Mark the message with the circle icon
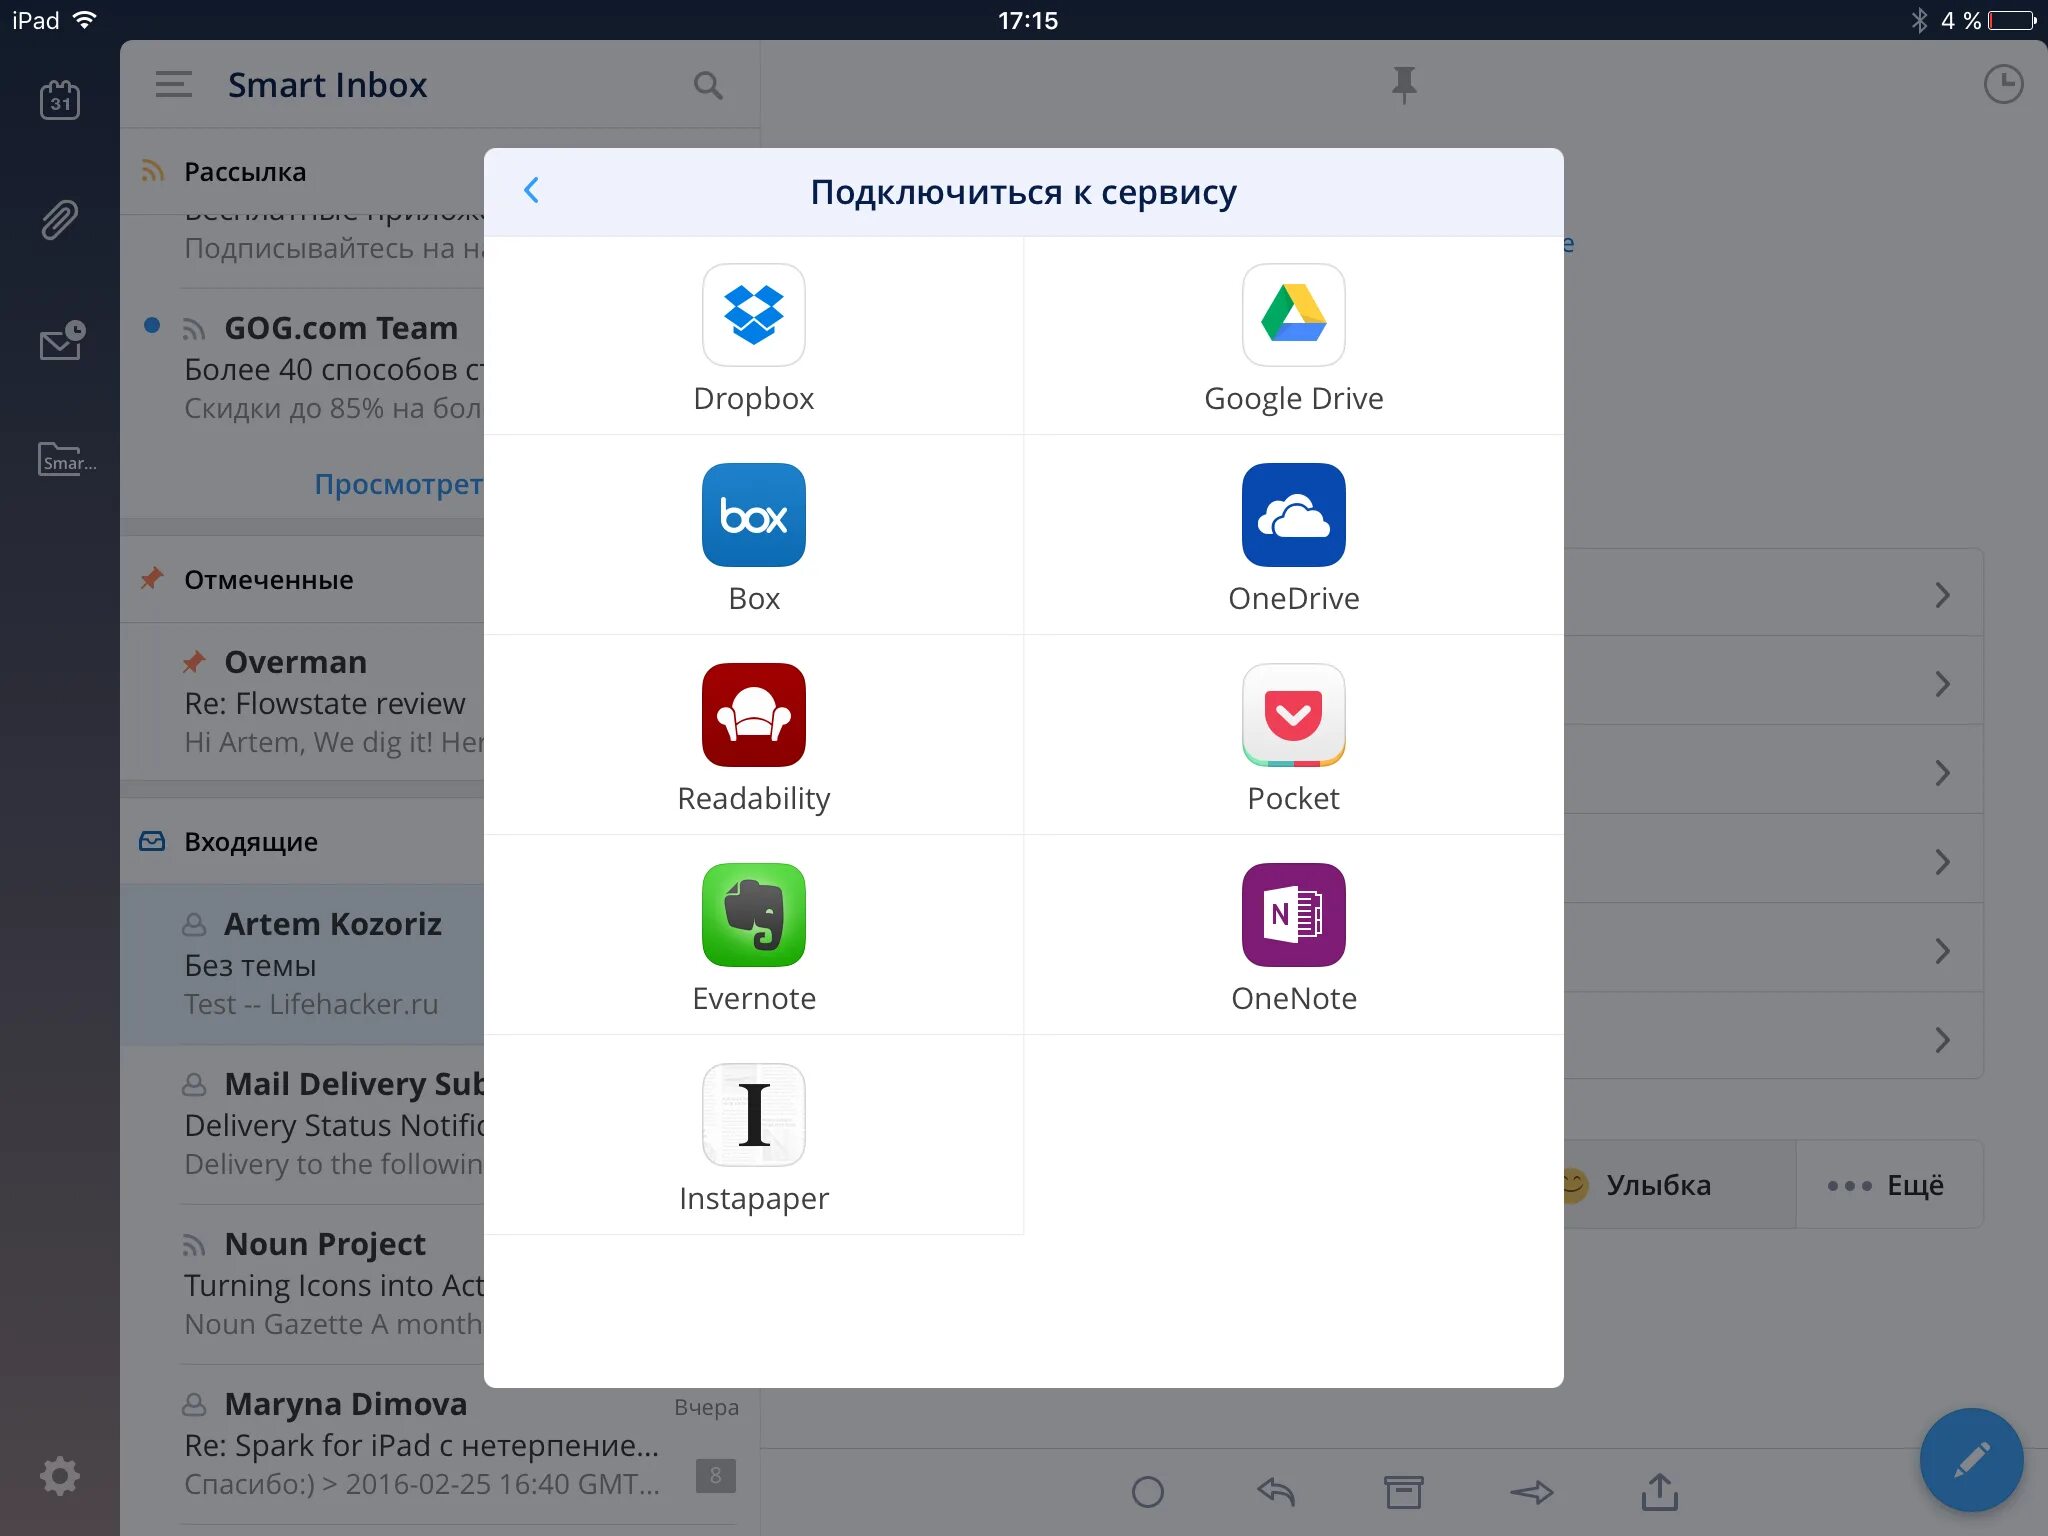Image resolution: width=2048 pixels, height=1536 pixels. click(x=1148, y=1492)
